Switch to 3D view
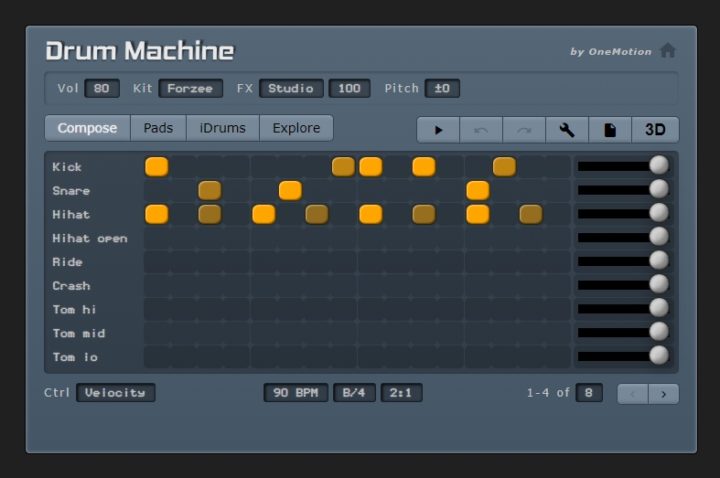720x478 pixels. pos(655,130)
